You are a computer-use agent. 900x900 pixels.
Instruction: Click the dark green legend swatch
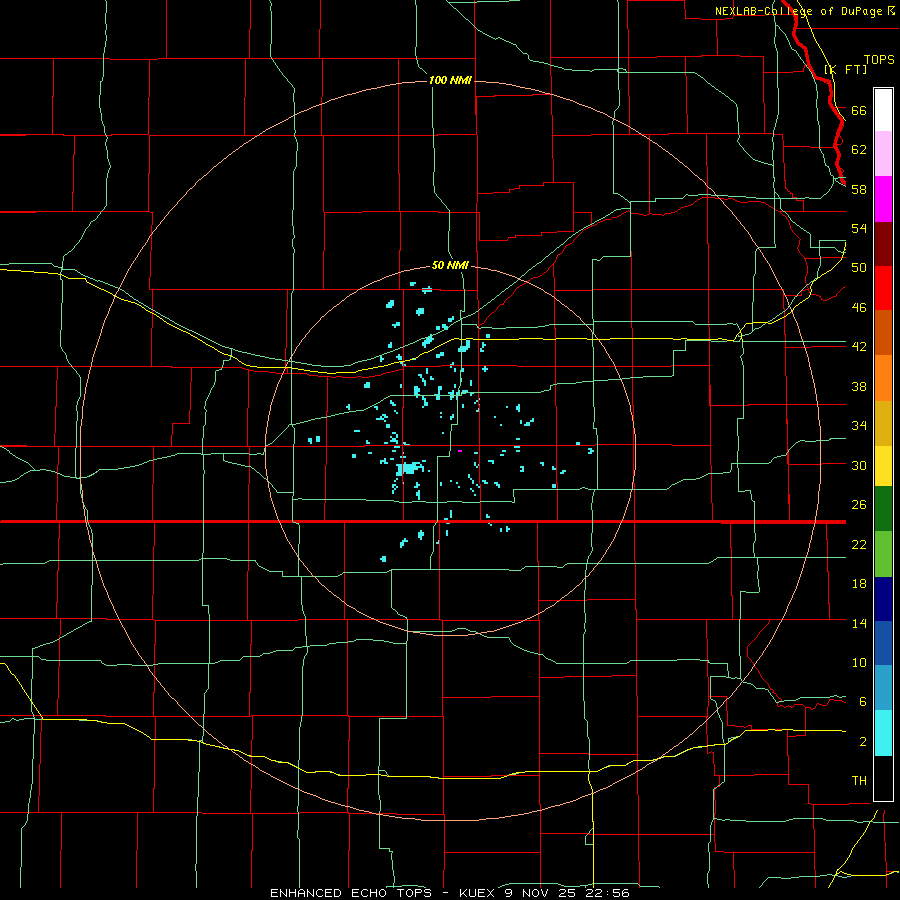coord(883,509)
